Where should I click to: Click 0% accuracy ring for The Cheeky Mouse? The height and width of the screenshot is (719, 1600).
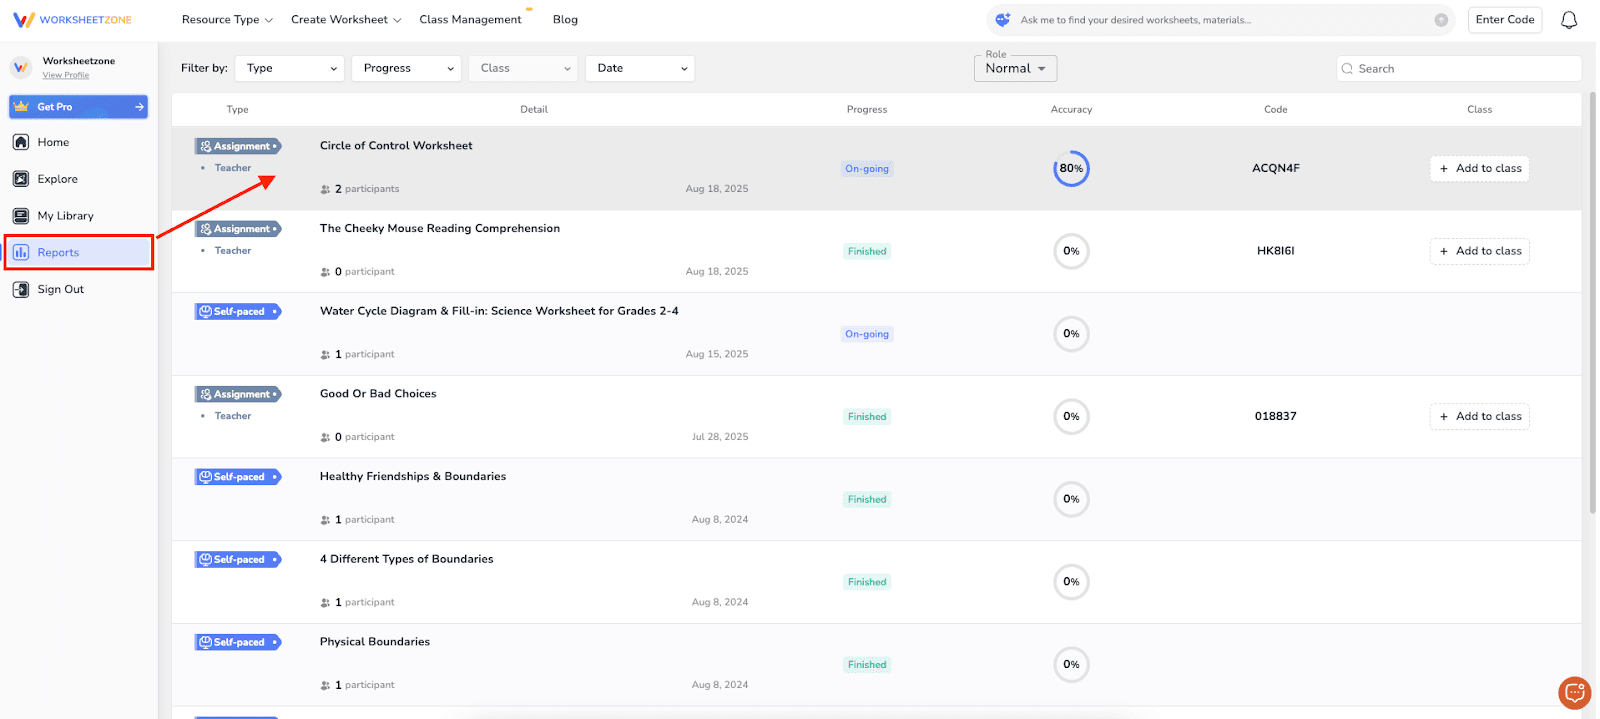pos(1071,251)
